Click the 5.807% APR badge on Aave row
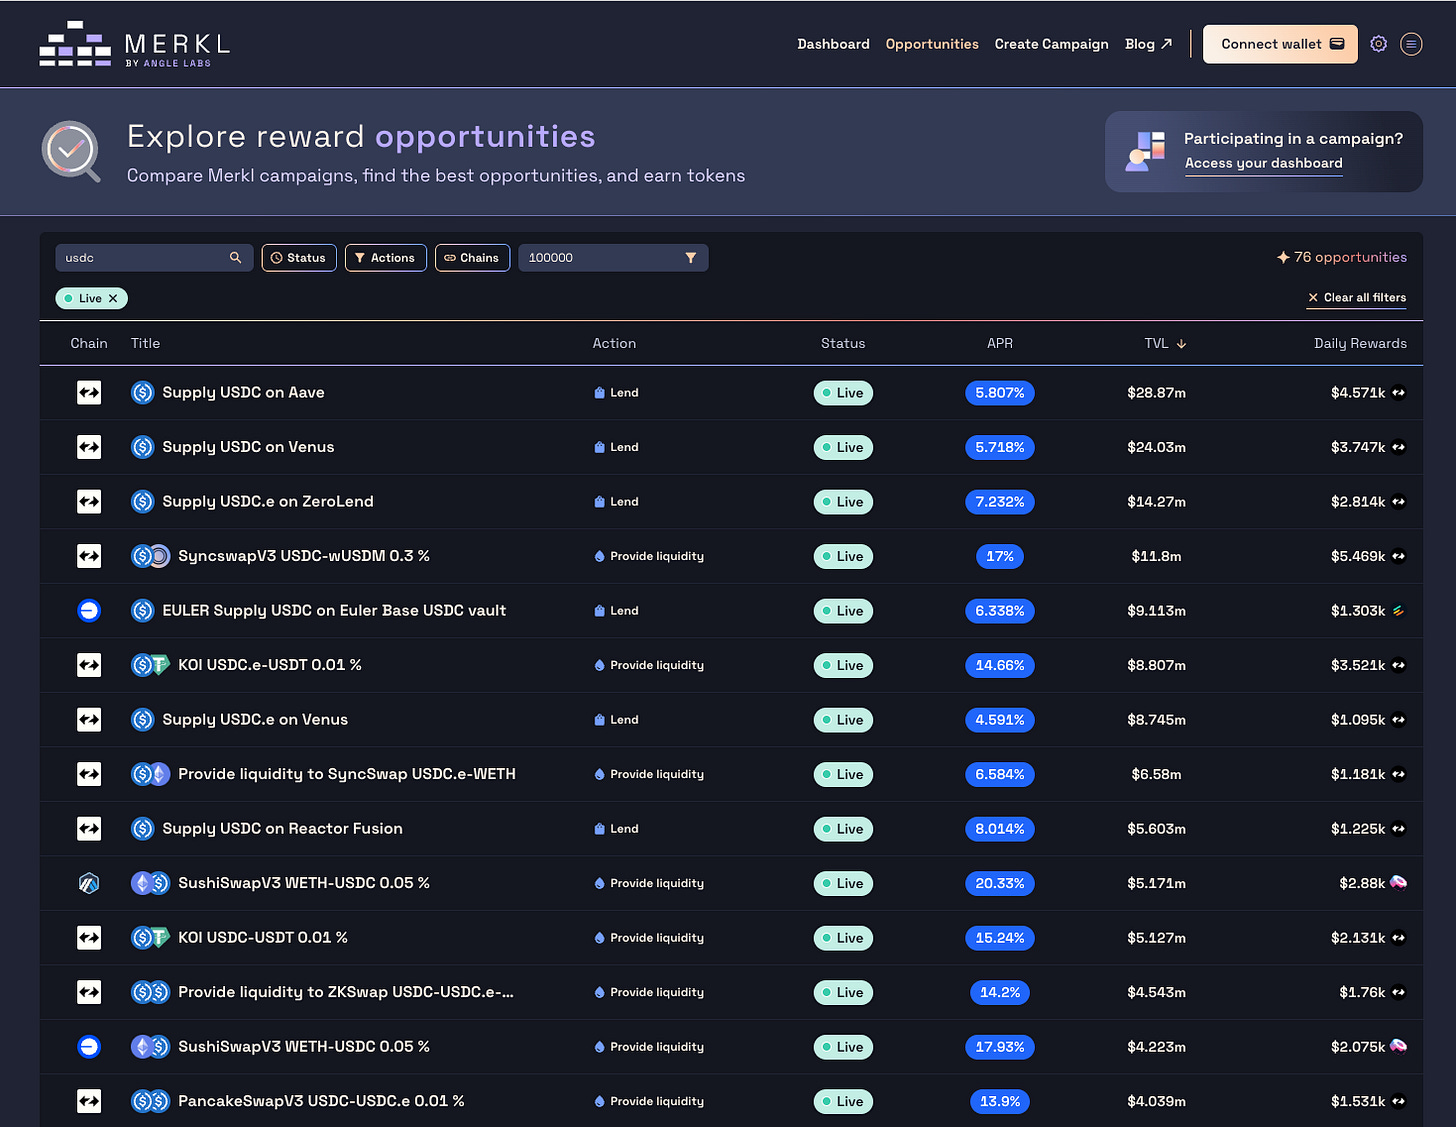Viewport: 1456px width, 1127px height. (1000, 392)
